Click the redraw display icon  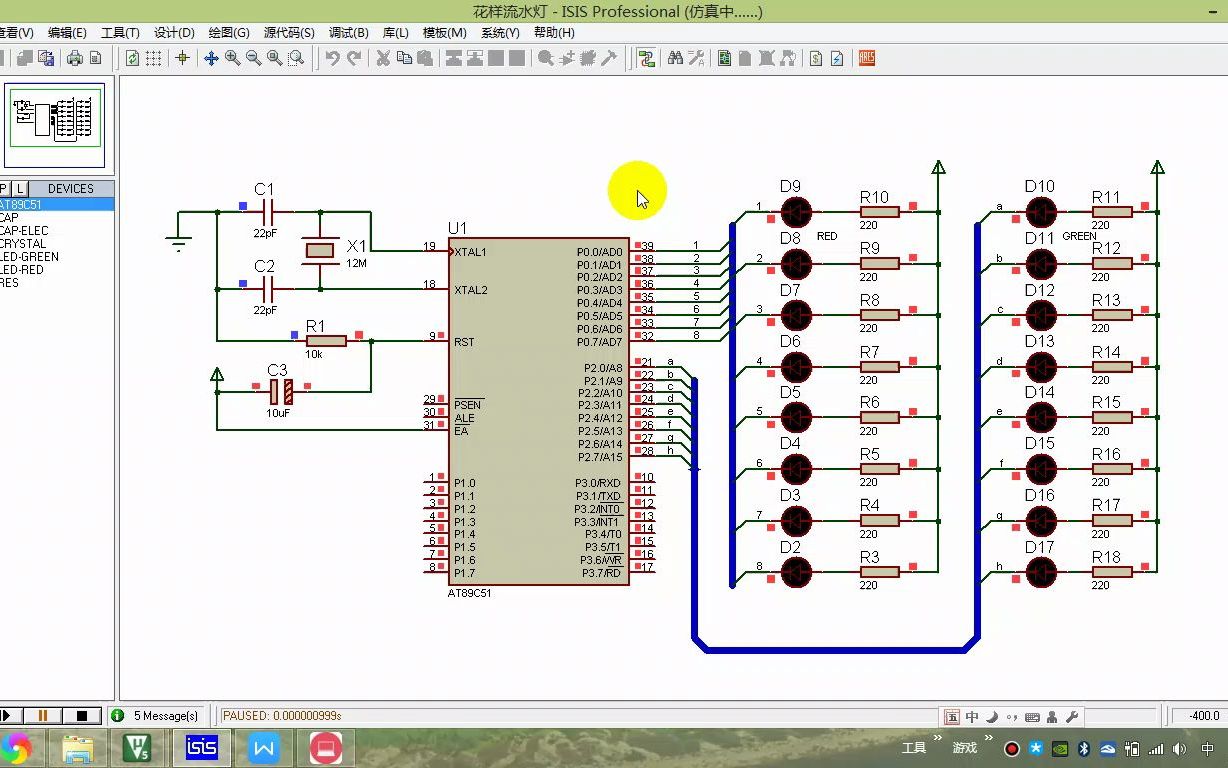click(132, 58)
